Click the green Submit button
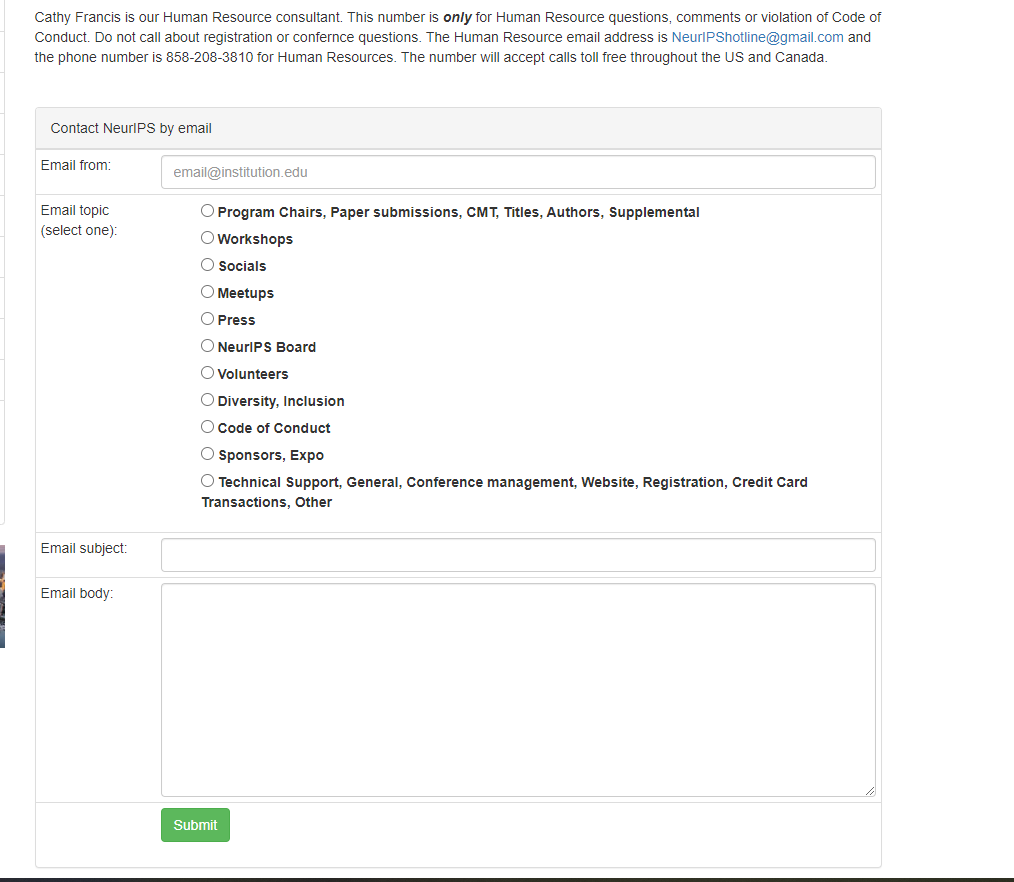This screenshot has width=1014, height=882. click(195, 825)
